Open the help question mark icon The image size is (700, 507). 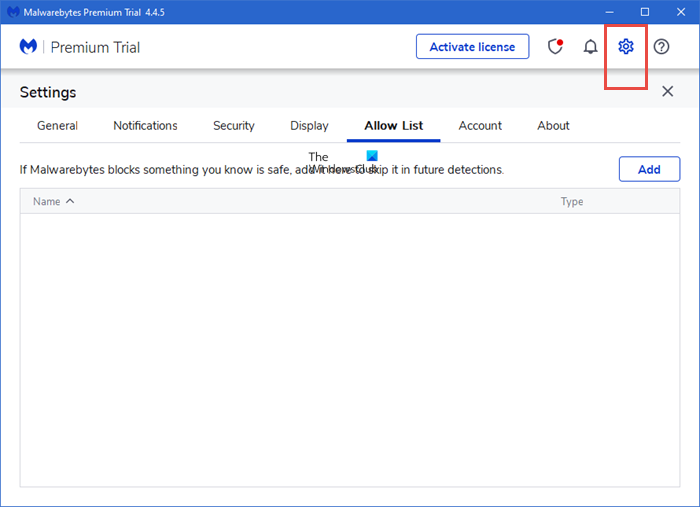(x=661, y=46)
